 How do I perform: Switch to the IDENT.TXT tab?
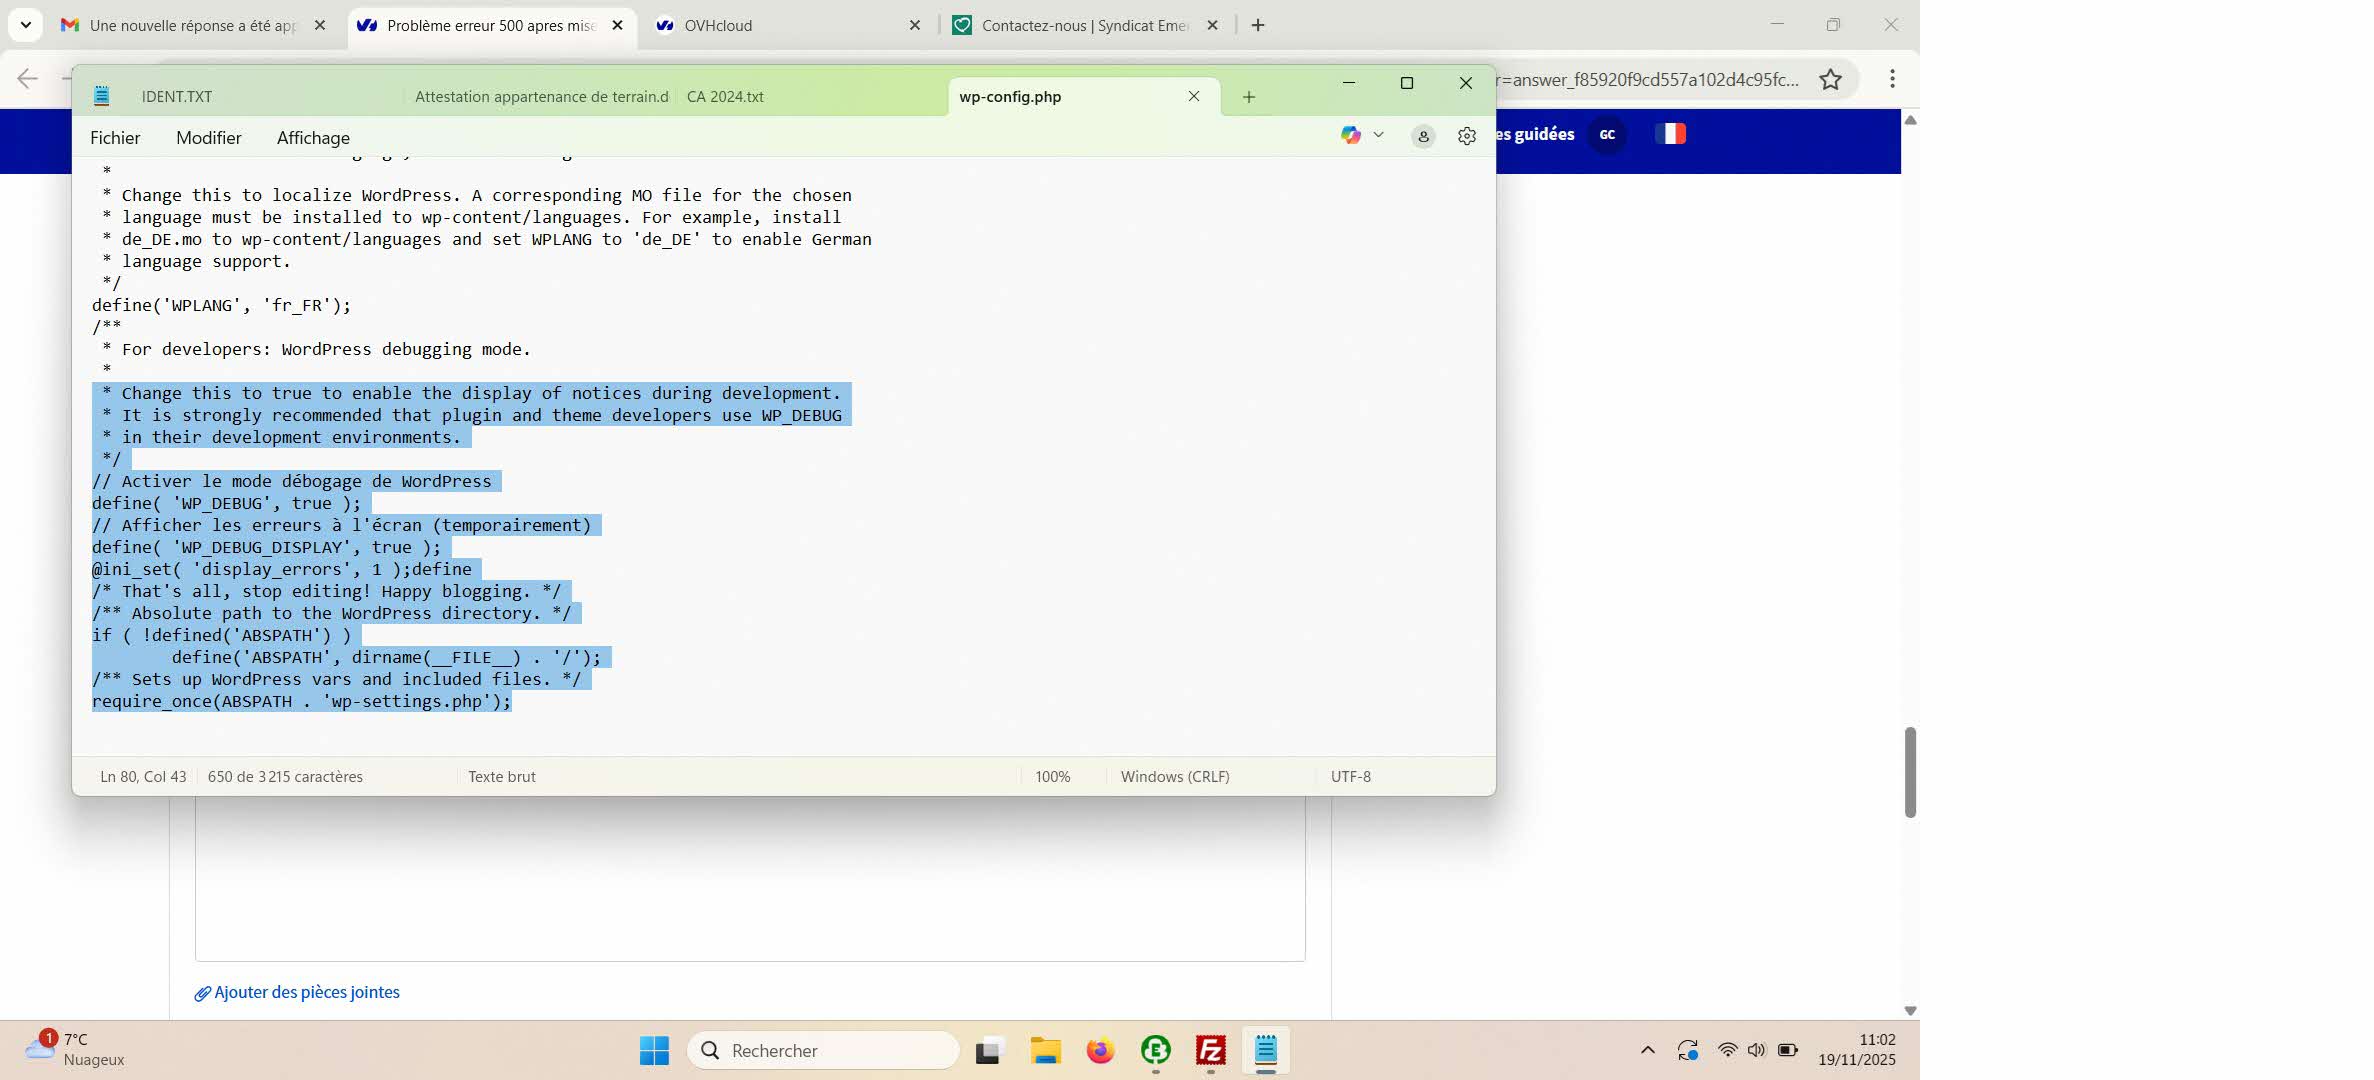(177, 97)
